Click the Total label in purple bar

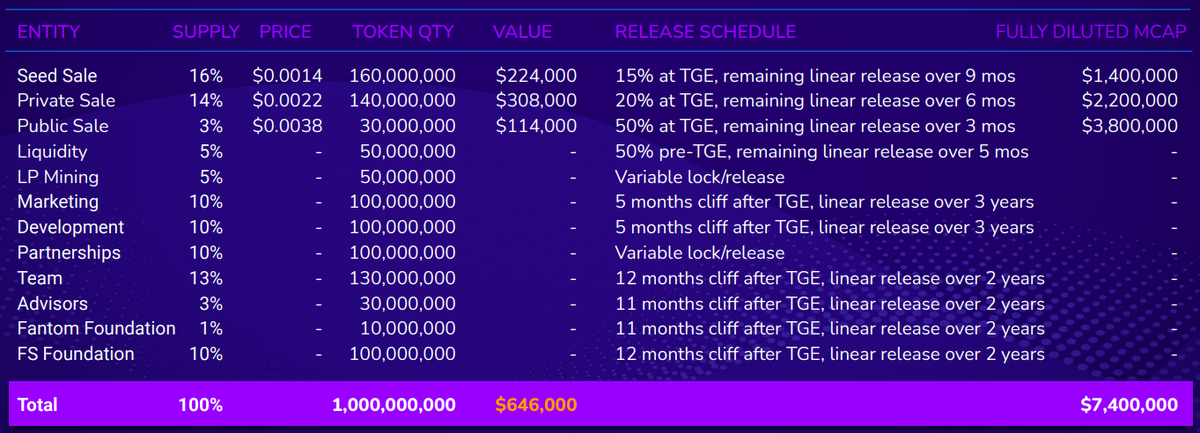tap(37, 405)
